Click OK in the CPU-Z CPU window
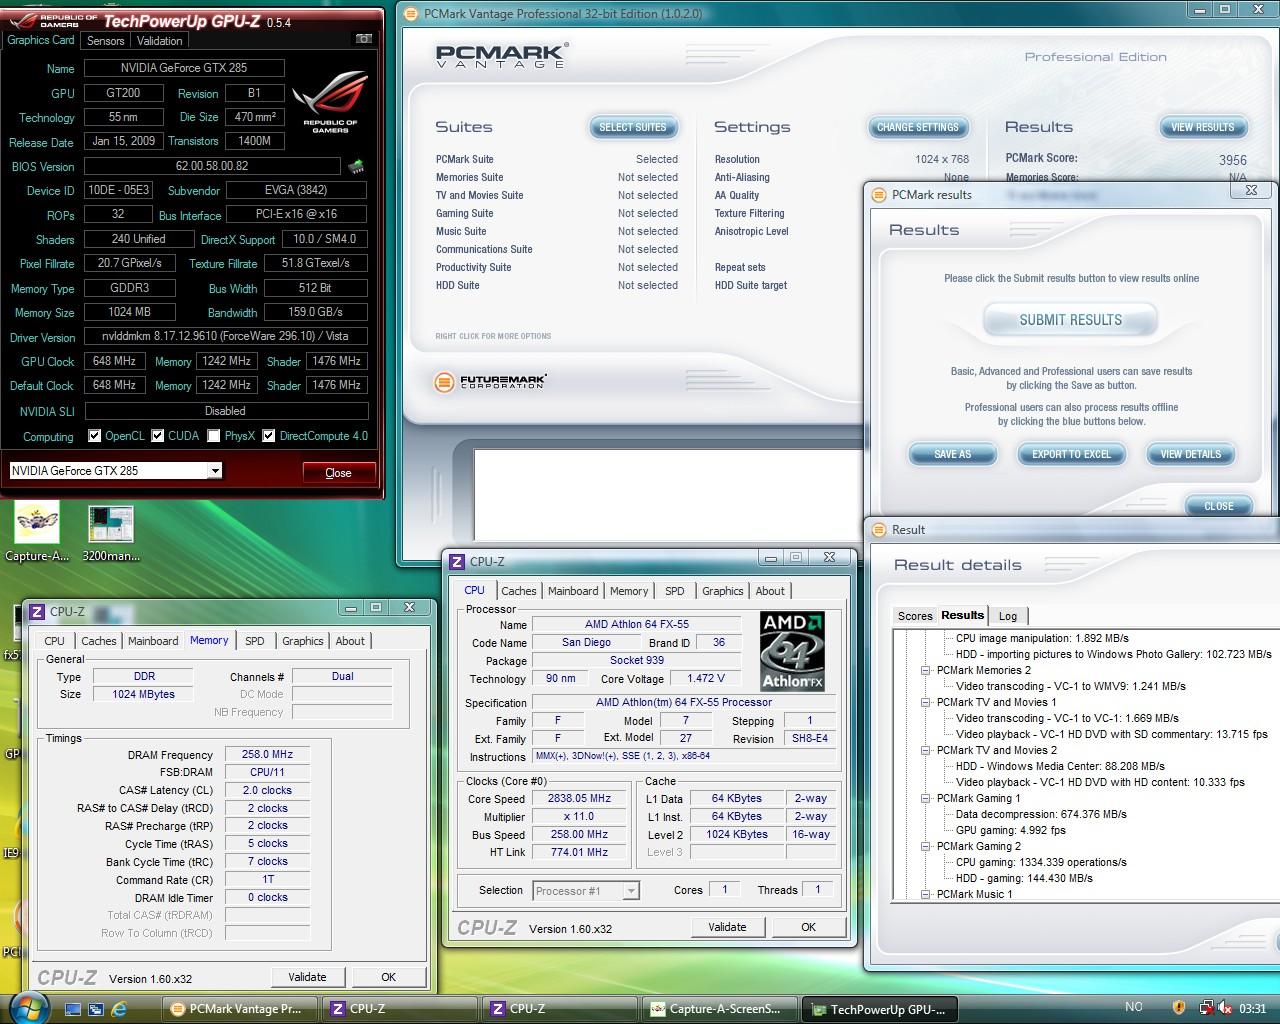The image size is (1280, 1024). [808, 927]
